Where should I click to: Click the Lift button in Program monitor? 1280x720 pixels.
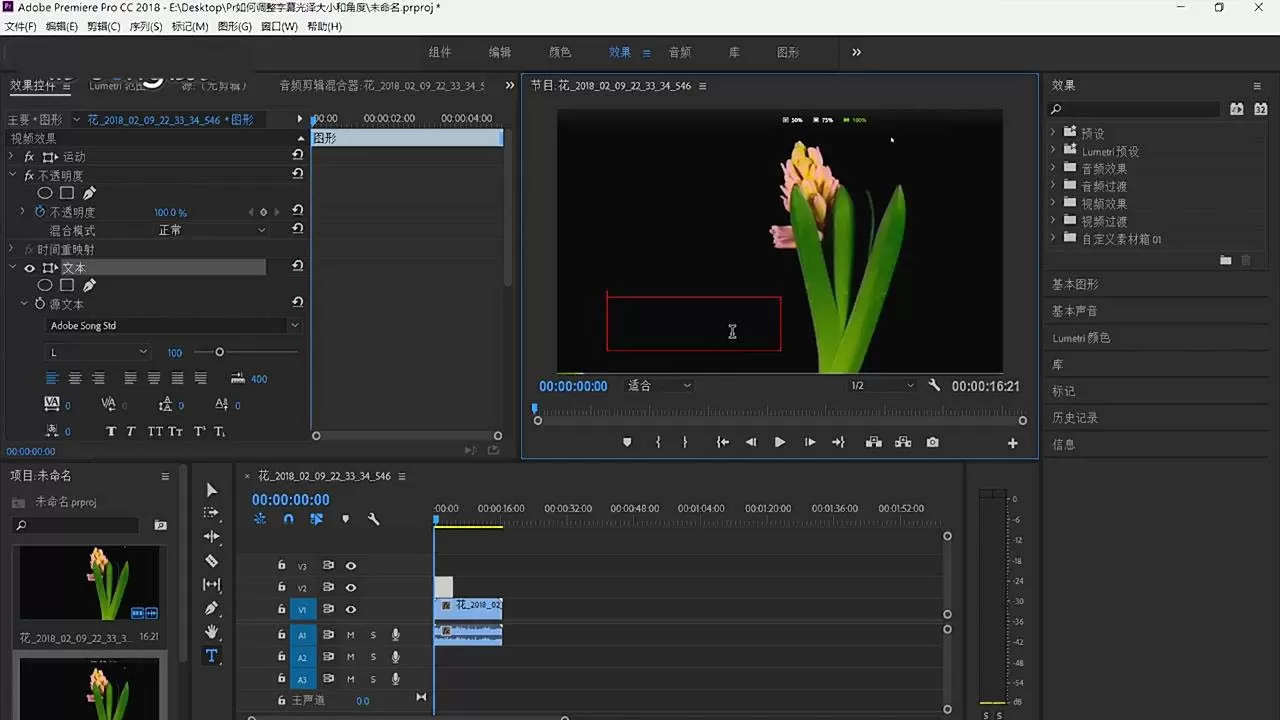(873, 442)
